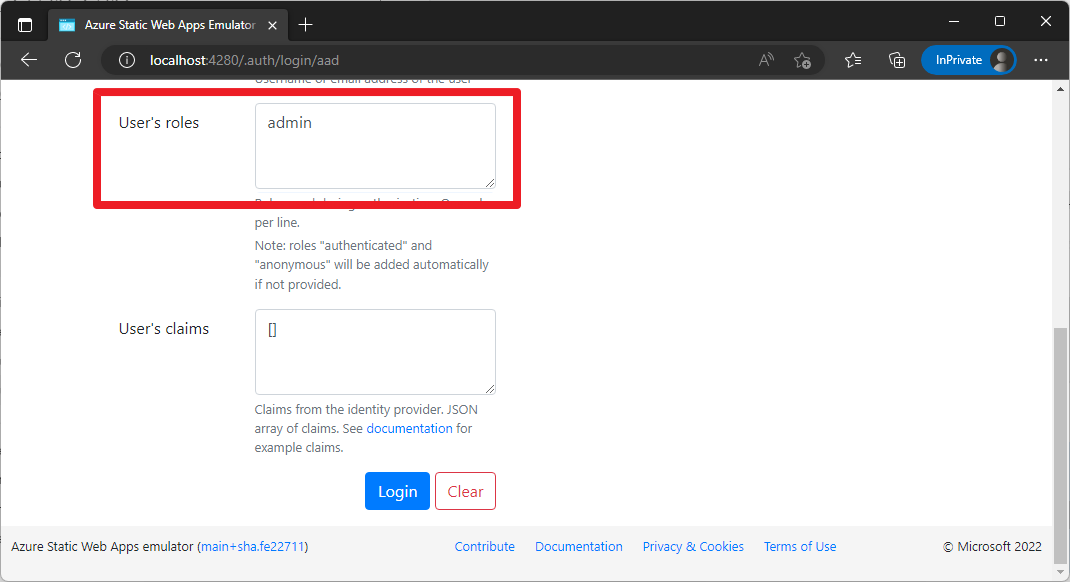Maximize the browser window
Image resolution: width=1070 pixels, height=582 pixels.
(1000, 22)
